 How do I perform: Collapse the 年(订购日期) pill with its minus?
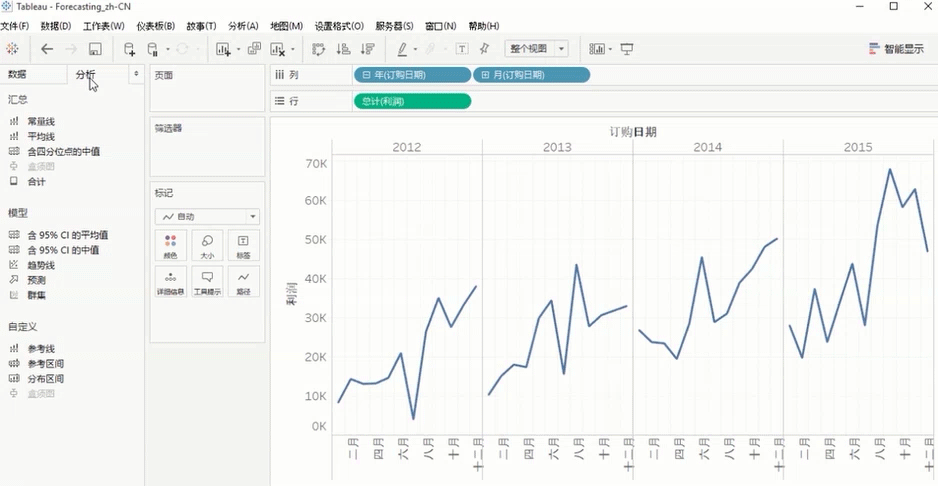367,75
